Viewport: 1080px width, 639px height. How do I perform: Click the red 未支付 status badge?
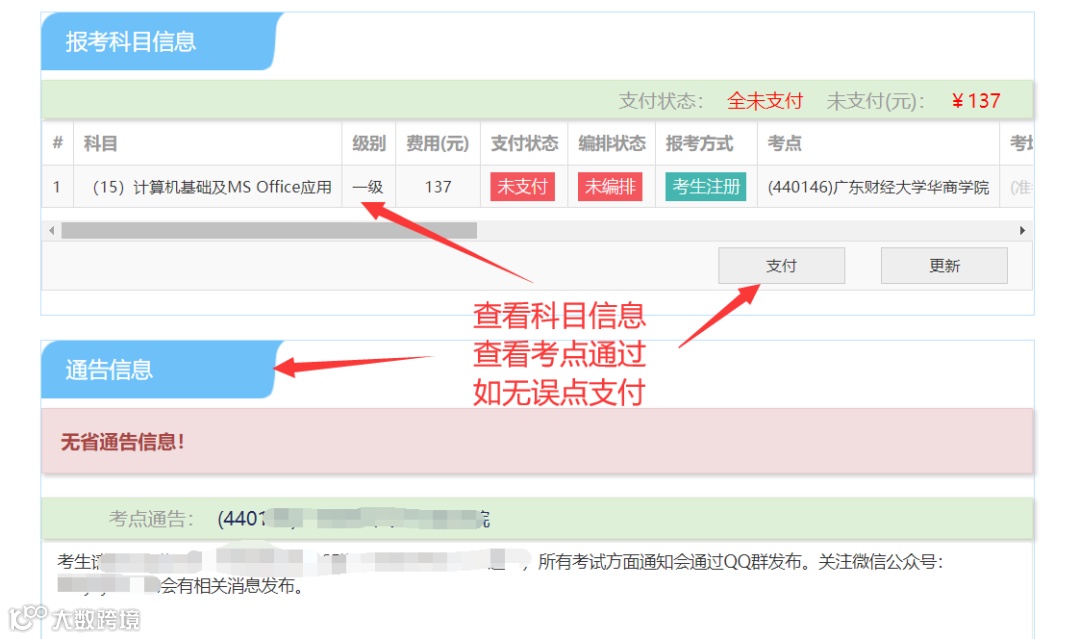(x=523, y=187)
